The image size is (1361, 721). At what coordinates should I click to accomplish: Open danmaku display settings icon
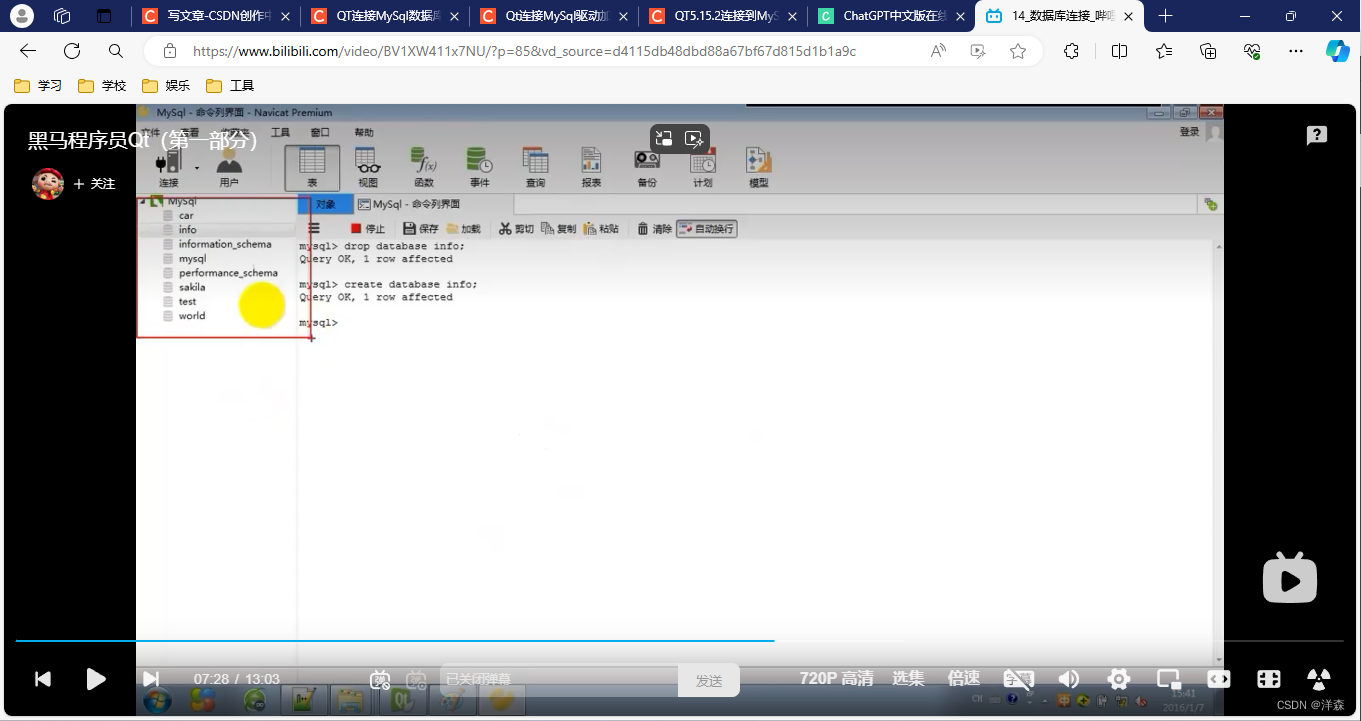[x=416, y=679]
